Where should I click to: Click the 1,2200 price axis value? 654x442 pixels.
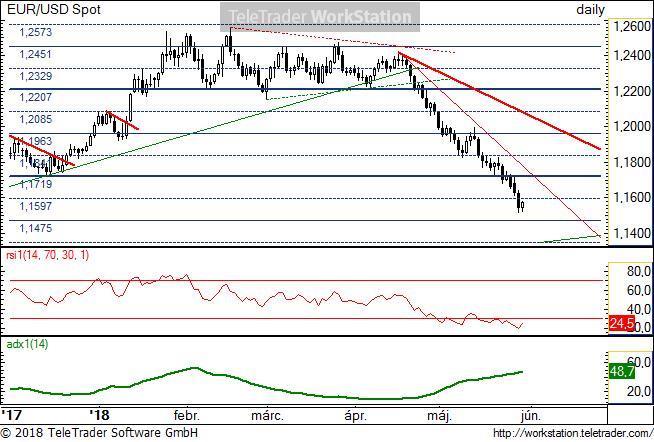click(x=632, y=90)
